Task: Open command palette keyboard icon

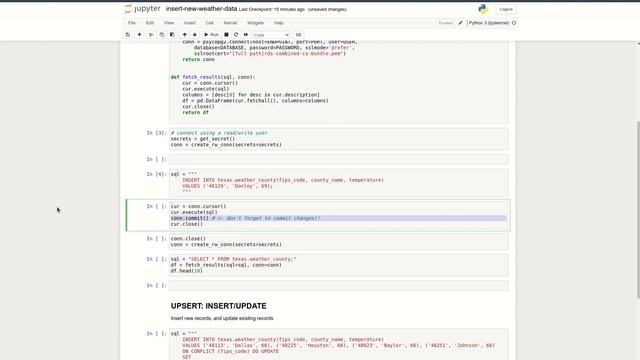Action: point(298,35)
